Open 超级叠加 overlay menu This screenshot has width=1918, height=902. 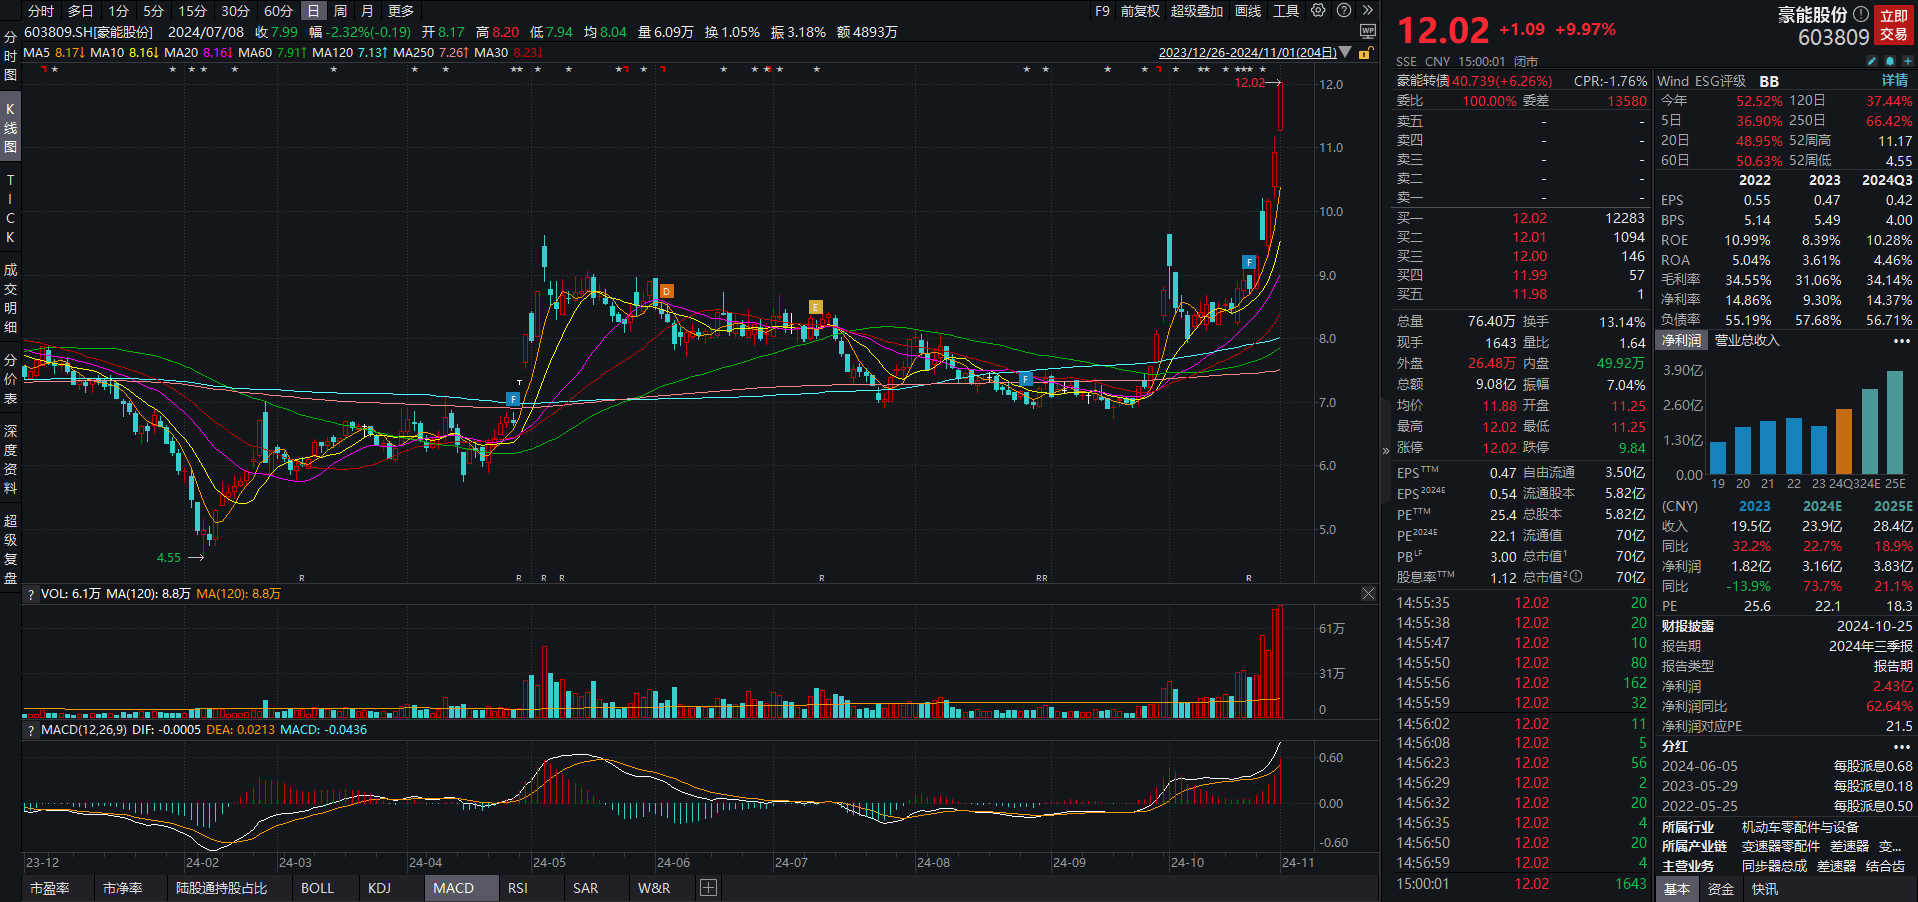pyautogui.click(x=1197, y=11)
